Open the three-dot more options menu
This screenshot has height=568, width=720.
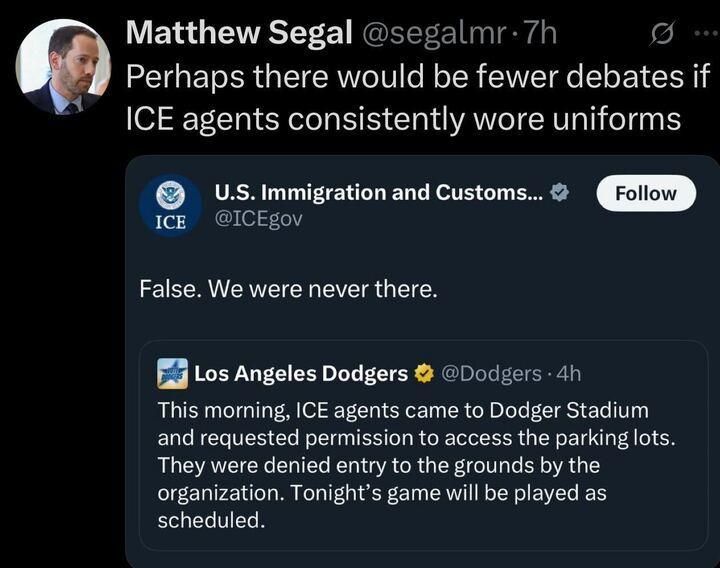703,34
